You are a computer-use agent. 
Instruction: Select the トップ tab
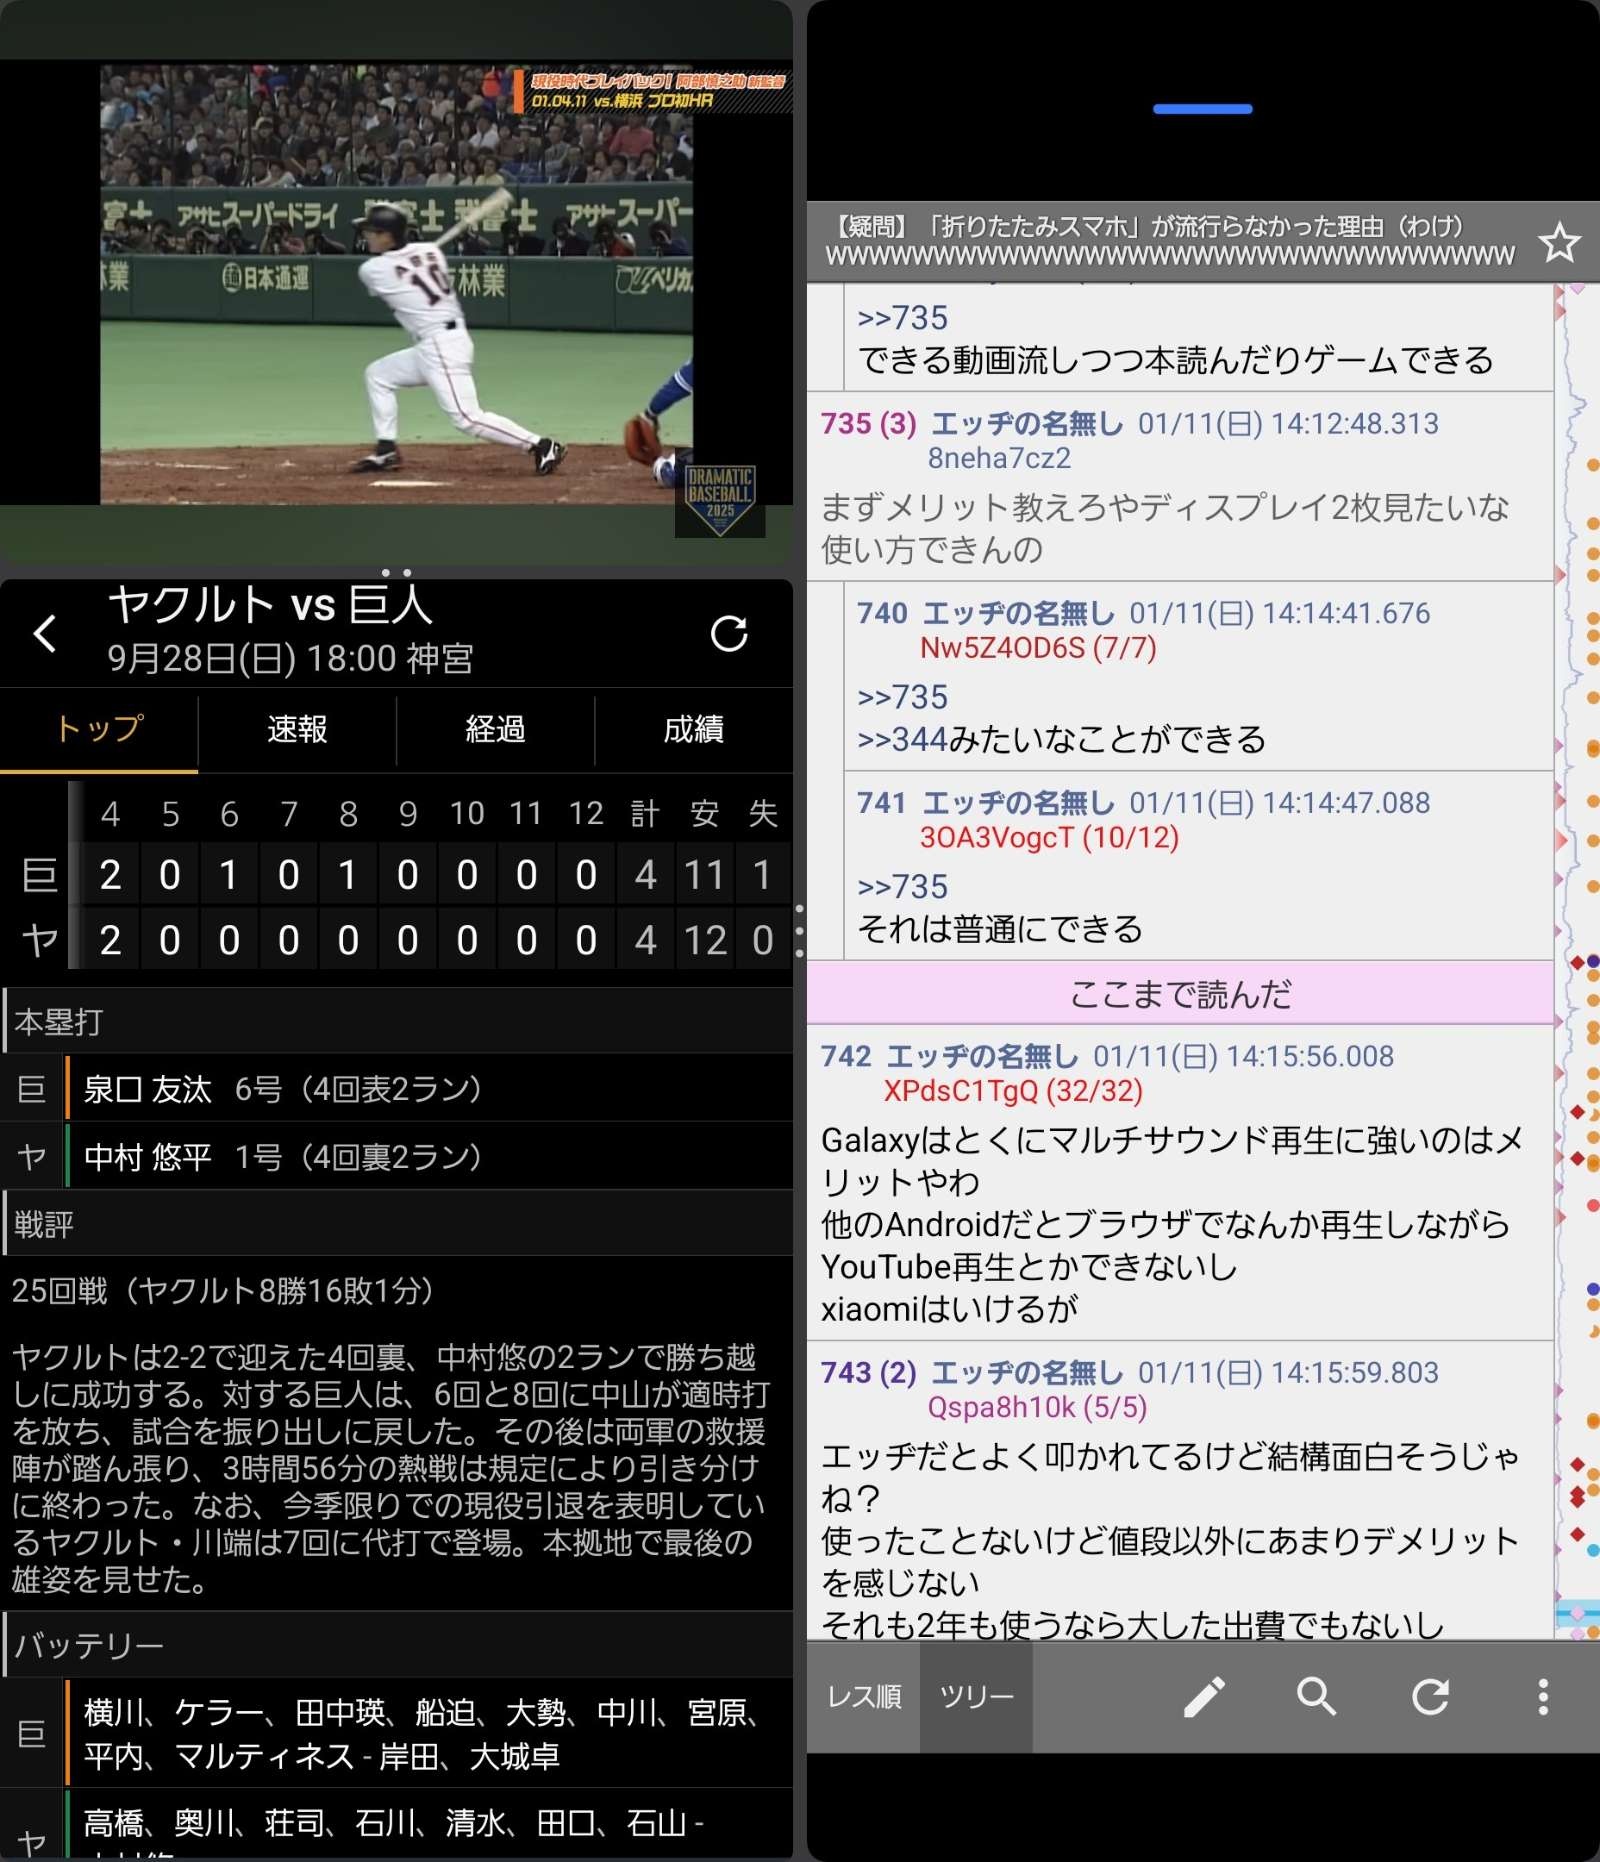pyautogui.click(x=99, y=729)
